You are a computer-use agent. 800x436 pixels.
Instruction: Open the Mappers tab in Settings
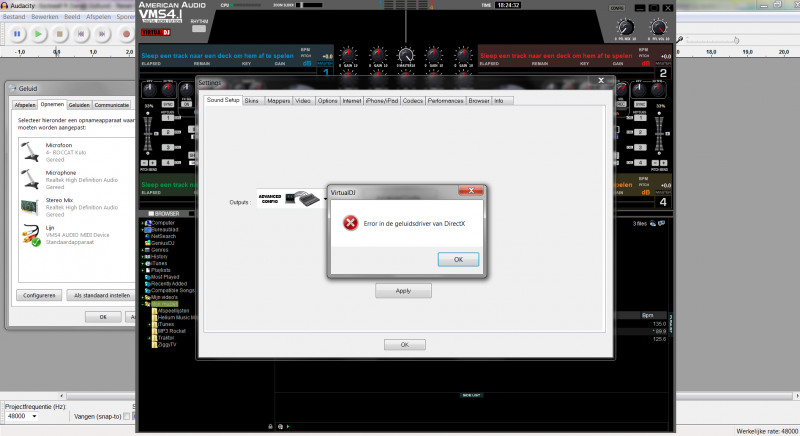pos(279,101)
